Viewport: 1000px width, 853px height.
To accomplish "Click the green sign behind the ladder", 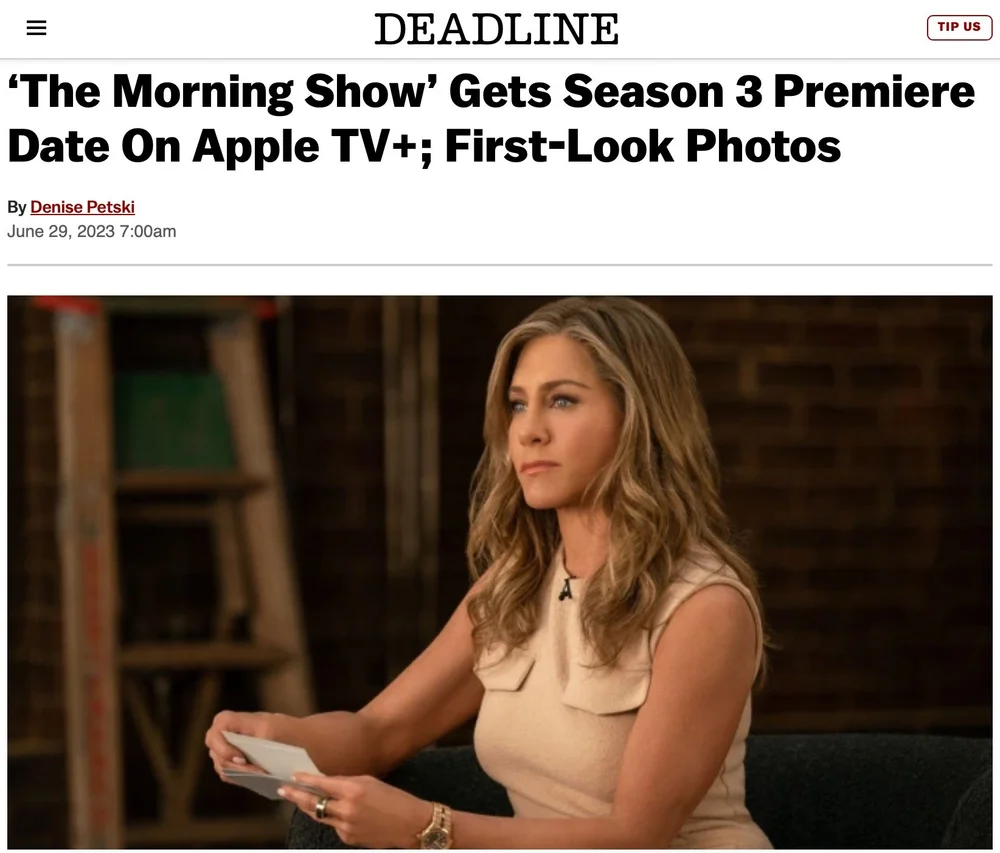I will 173,421.
